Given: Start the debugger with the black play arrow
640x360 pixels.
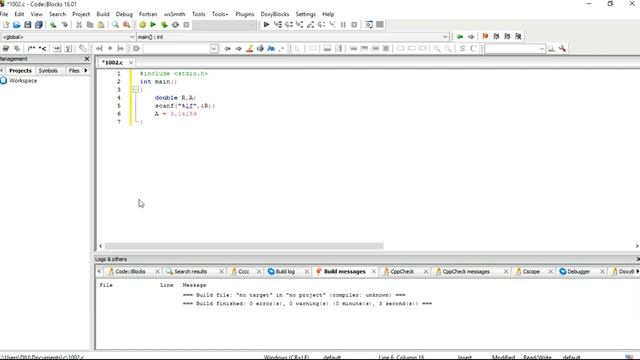Looking at the screenshot, I should pos(266,25).
